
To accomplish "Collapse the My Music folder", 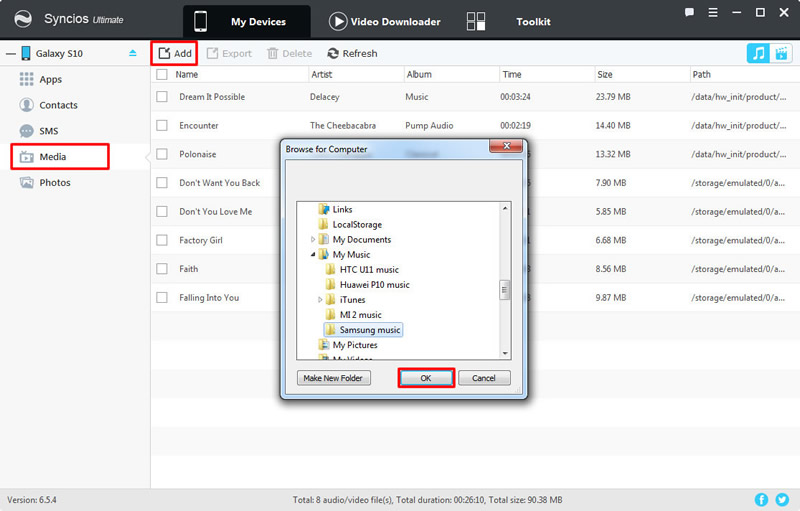I will [313, 254].
